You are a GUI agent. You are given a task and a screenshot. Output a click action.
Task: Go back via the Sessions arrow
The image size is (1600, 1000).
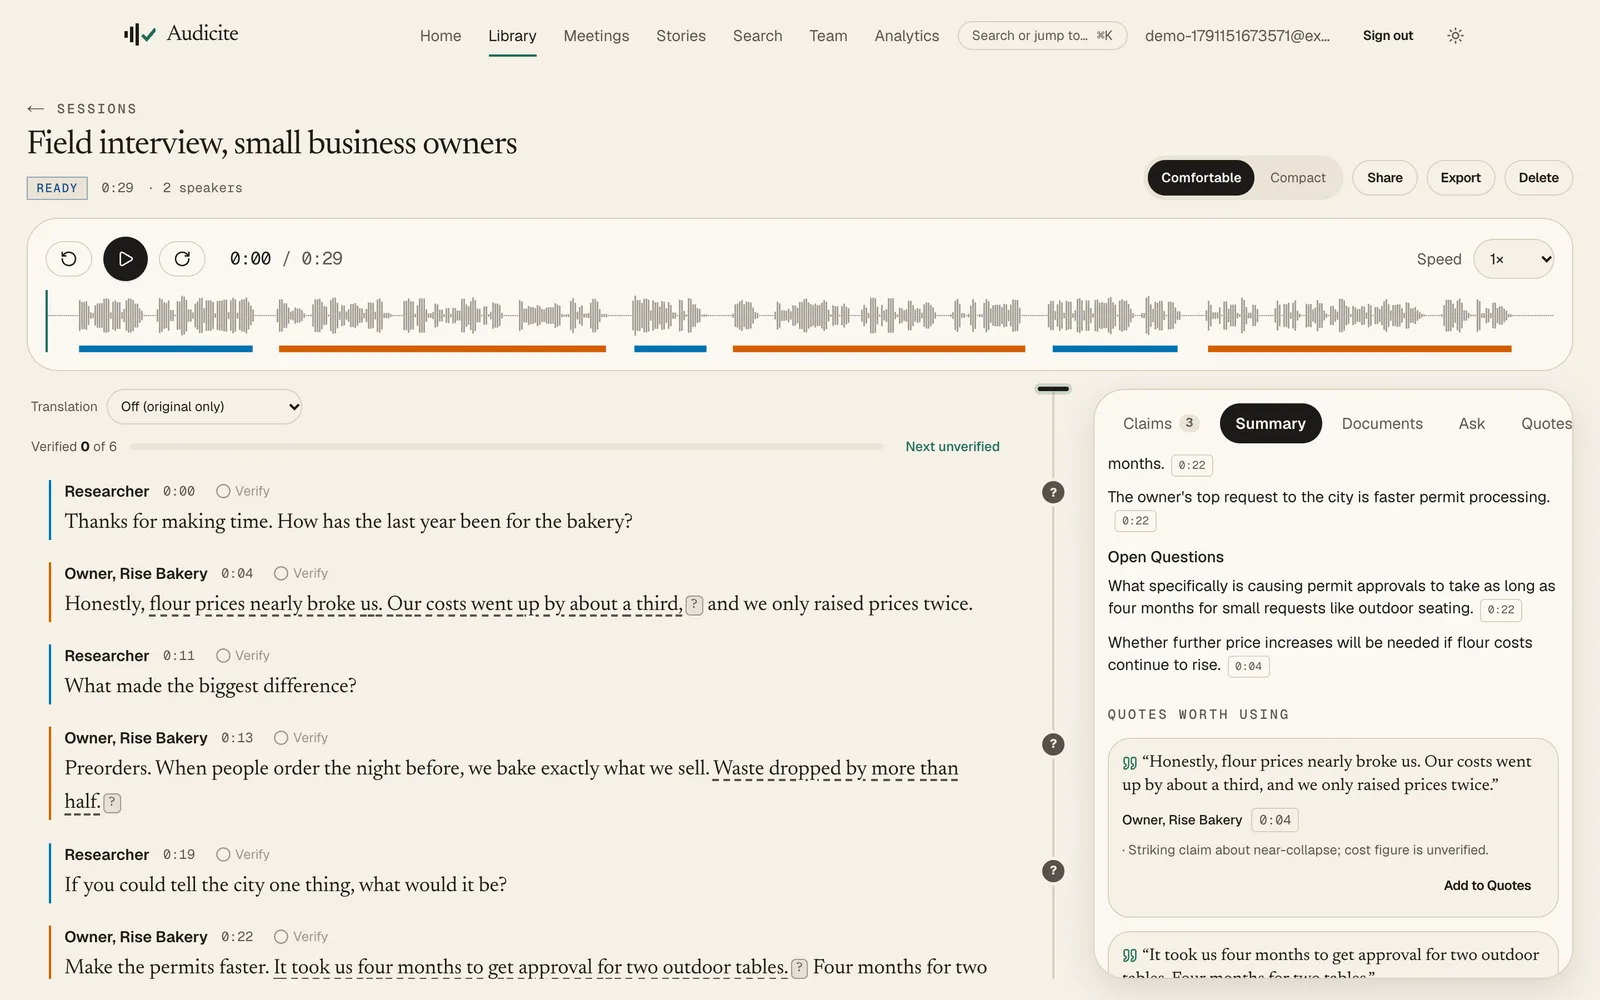pos(36,108)
